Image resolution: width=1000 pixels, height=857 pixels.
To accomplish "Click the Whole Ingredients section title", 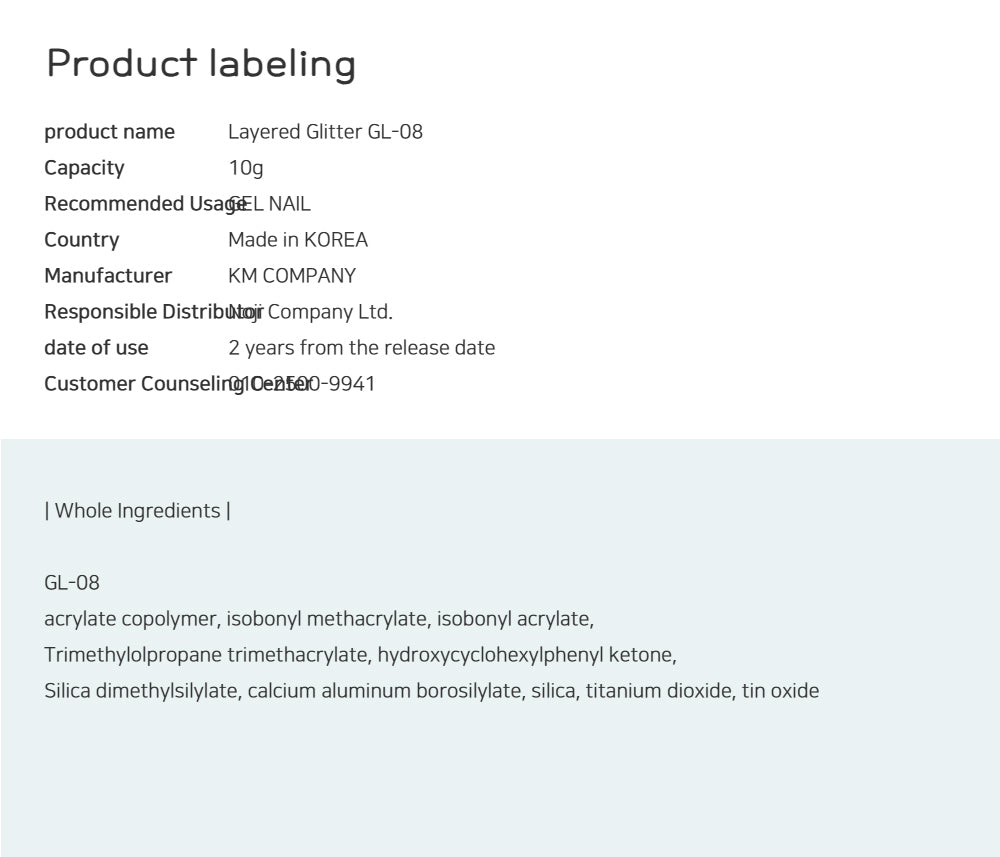I will [x=138, y=511].
